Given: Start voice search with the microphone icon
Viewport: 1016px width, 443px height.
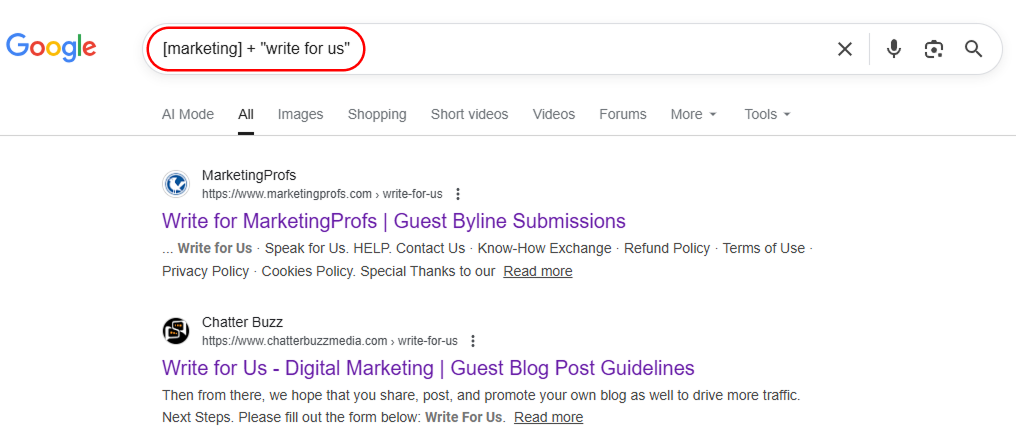Looking at the screenshot, I should [894, 49].
